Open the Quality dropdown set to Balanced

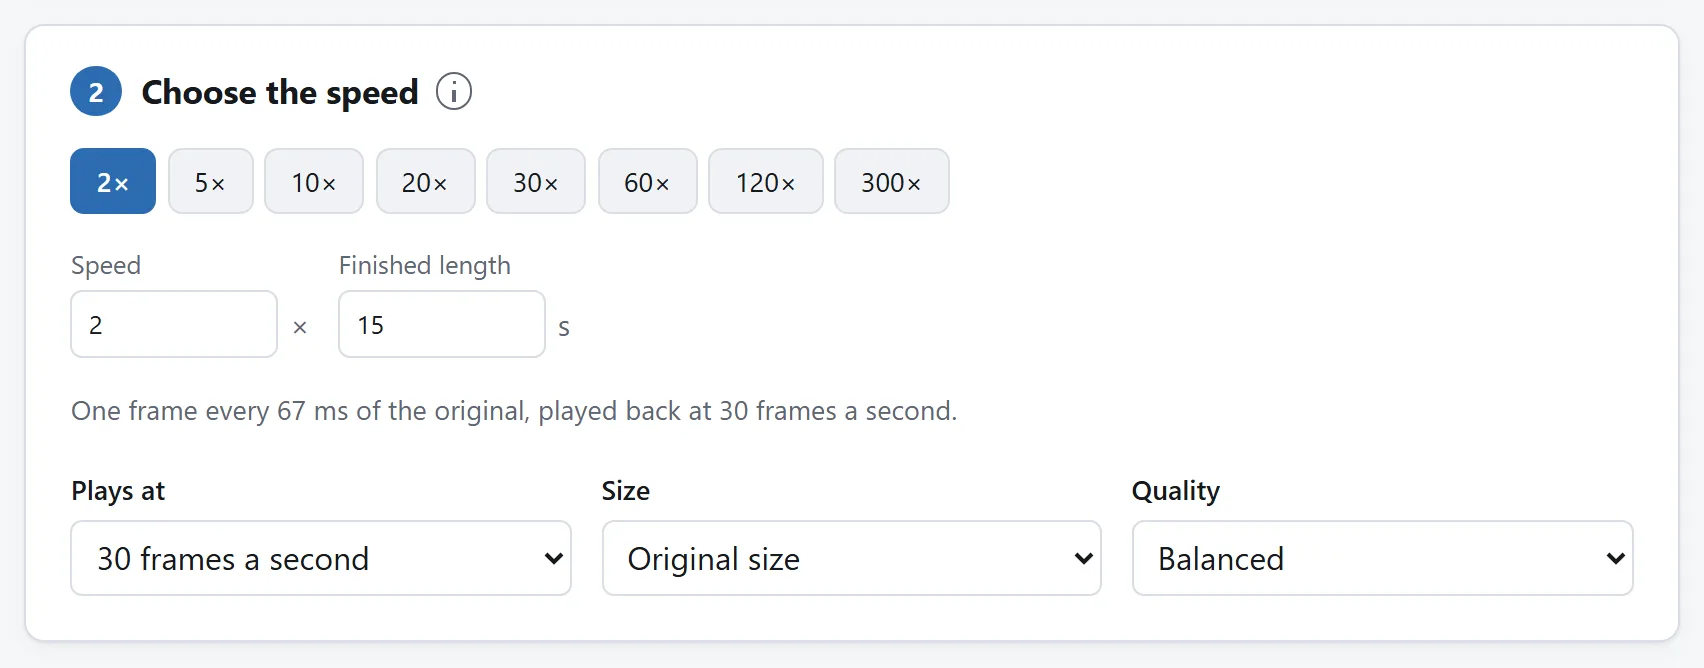click(x=1383, y=558)
